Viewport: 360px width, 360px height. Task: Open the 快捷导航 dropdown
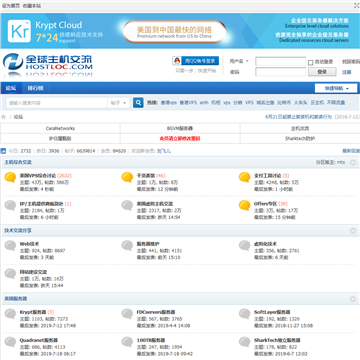click(336, 88)
